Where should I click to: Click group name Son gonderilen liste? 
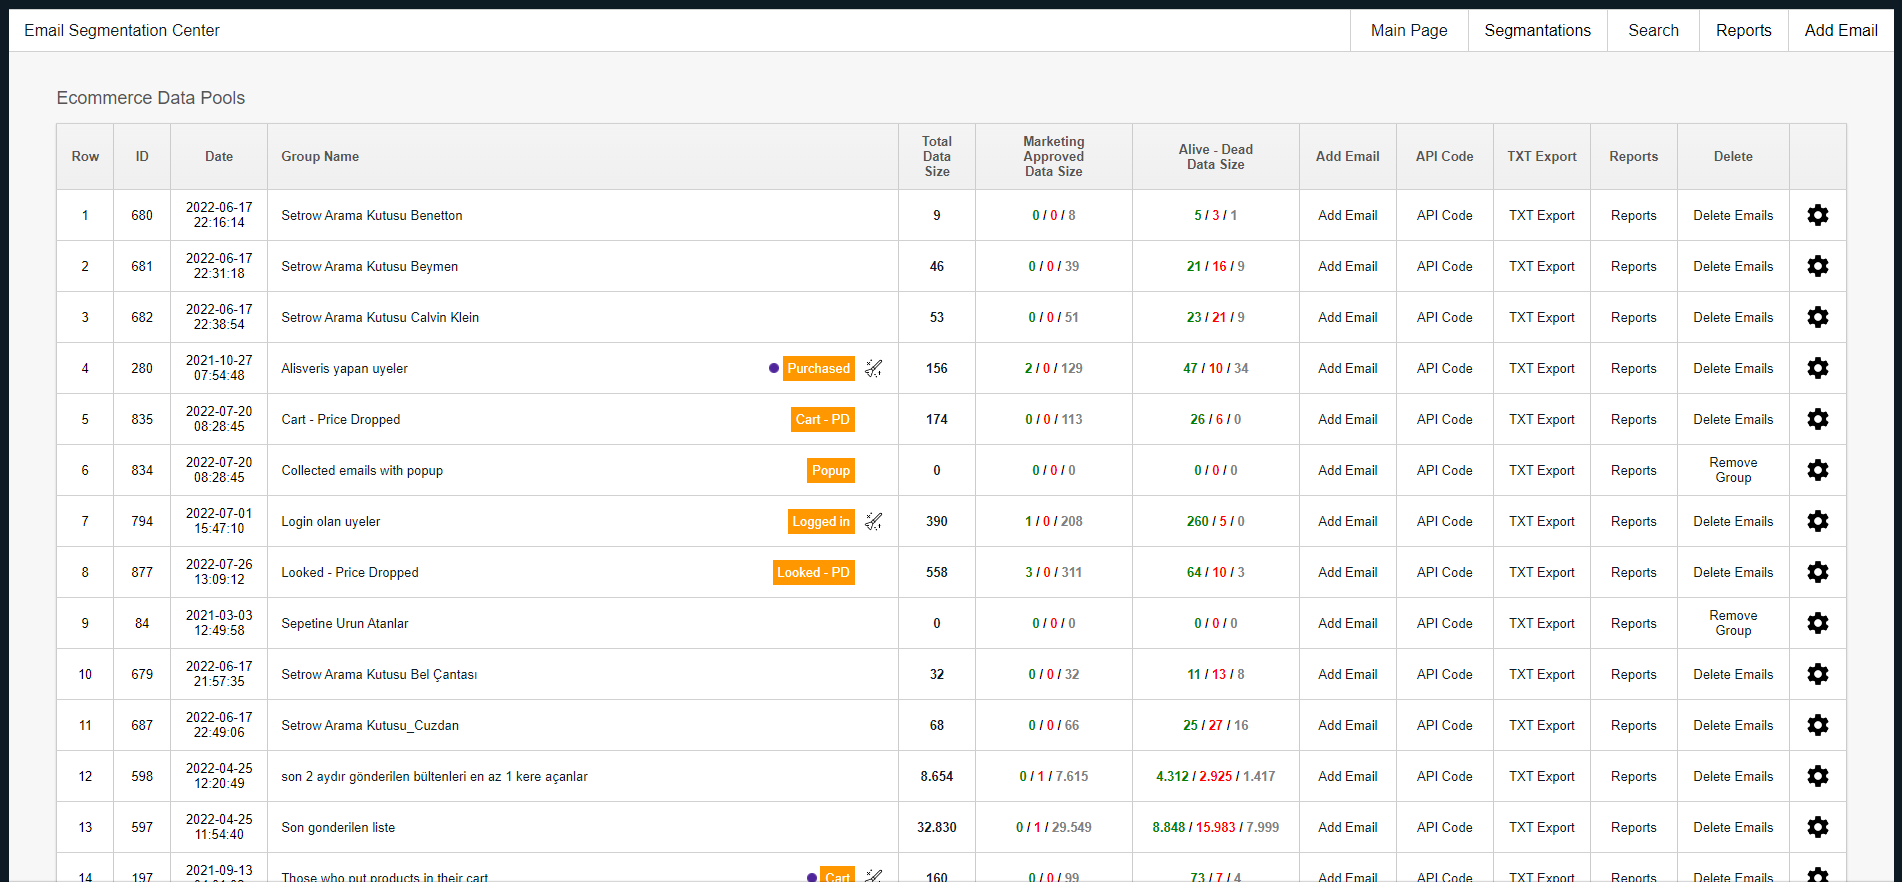pos(338,827)
